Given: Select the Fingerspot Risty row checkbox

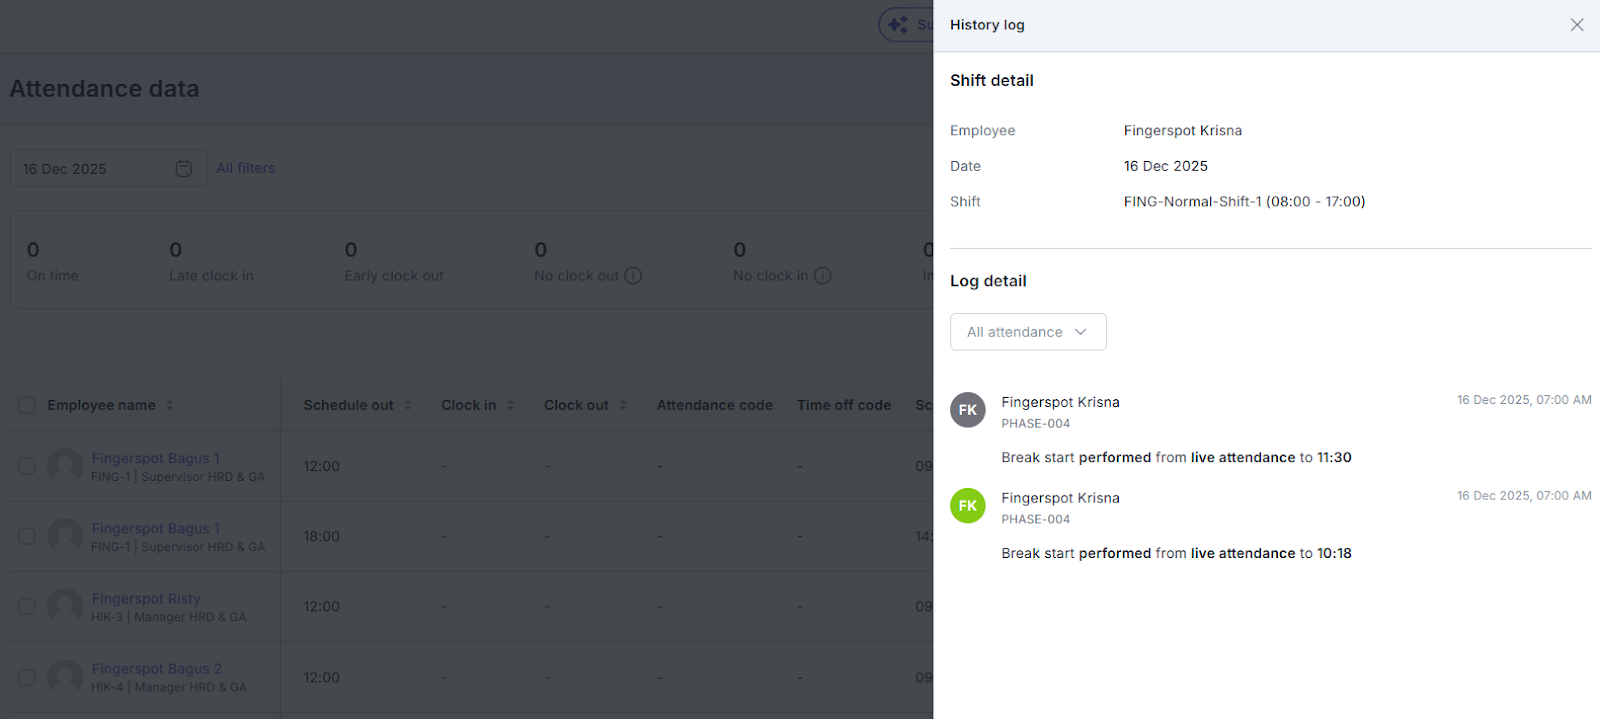Looking at the screenshot, I should [27, 606].
